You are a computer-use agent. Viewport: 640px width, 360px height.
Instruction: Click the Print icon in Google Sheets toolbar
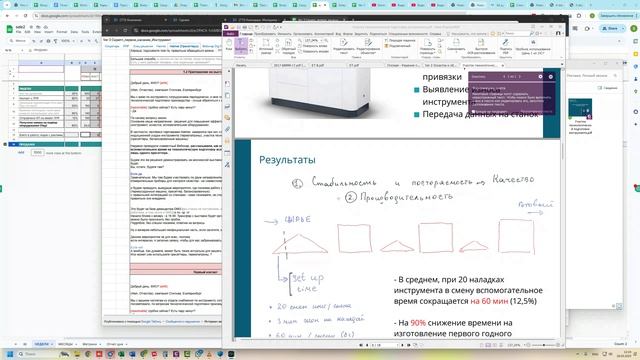coord(48,41)
